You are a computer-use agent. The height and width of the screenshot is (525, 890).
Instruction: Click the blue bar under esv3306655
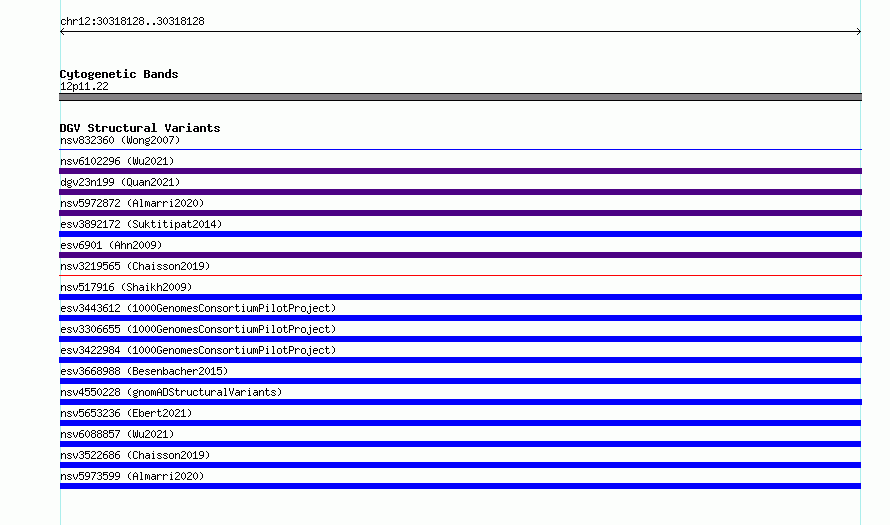pyautogui.click(x=460, y=339)
